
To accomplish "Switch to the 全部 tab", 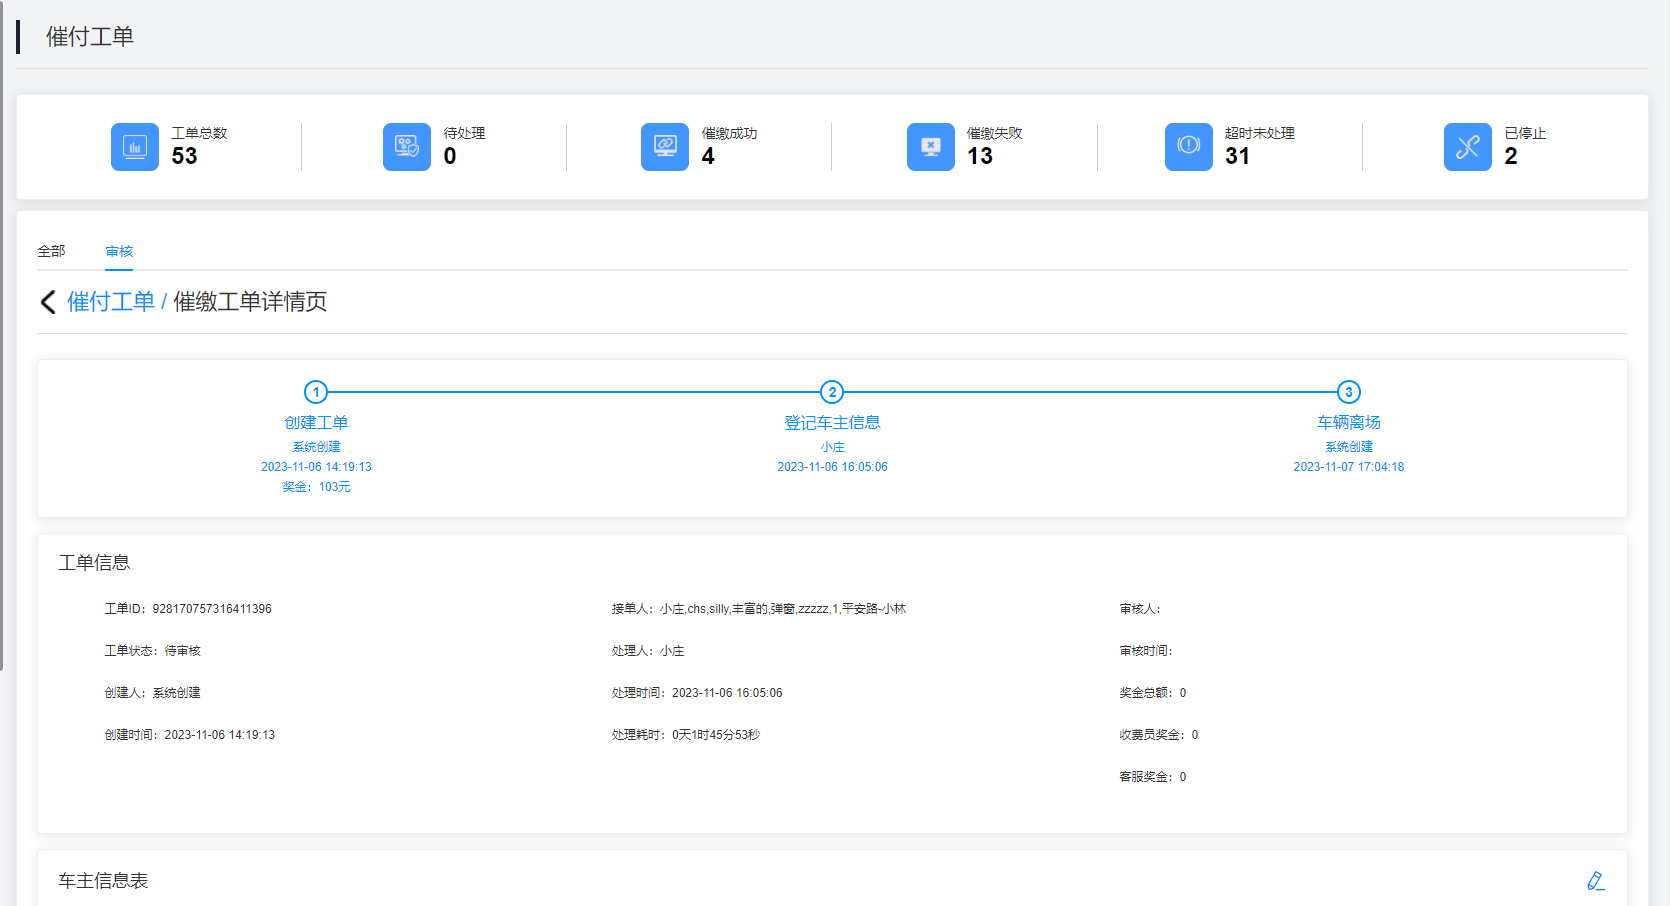I will tap(51, 251).
